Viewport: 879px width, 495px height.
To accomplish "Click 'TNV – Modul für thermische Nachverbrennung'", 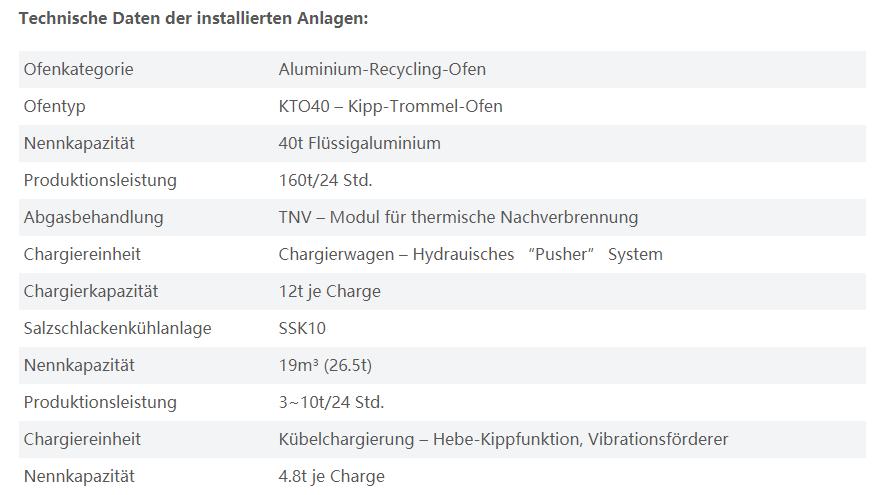I will (x=458, y=217).
